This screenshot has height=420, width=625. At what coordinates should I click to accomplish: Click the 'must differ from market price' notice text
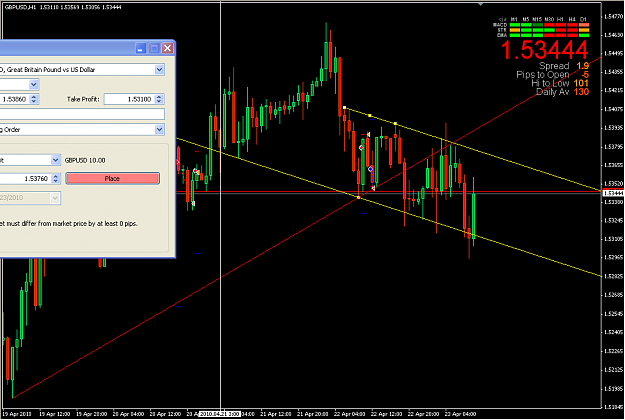point(69,224)
